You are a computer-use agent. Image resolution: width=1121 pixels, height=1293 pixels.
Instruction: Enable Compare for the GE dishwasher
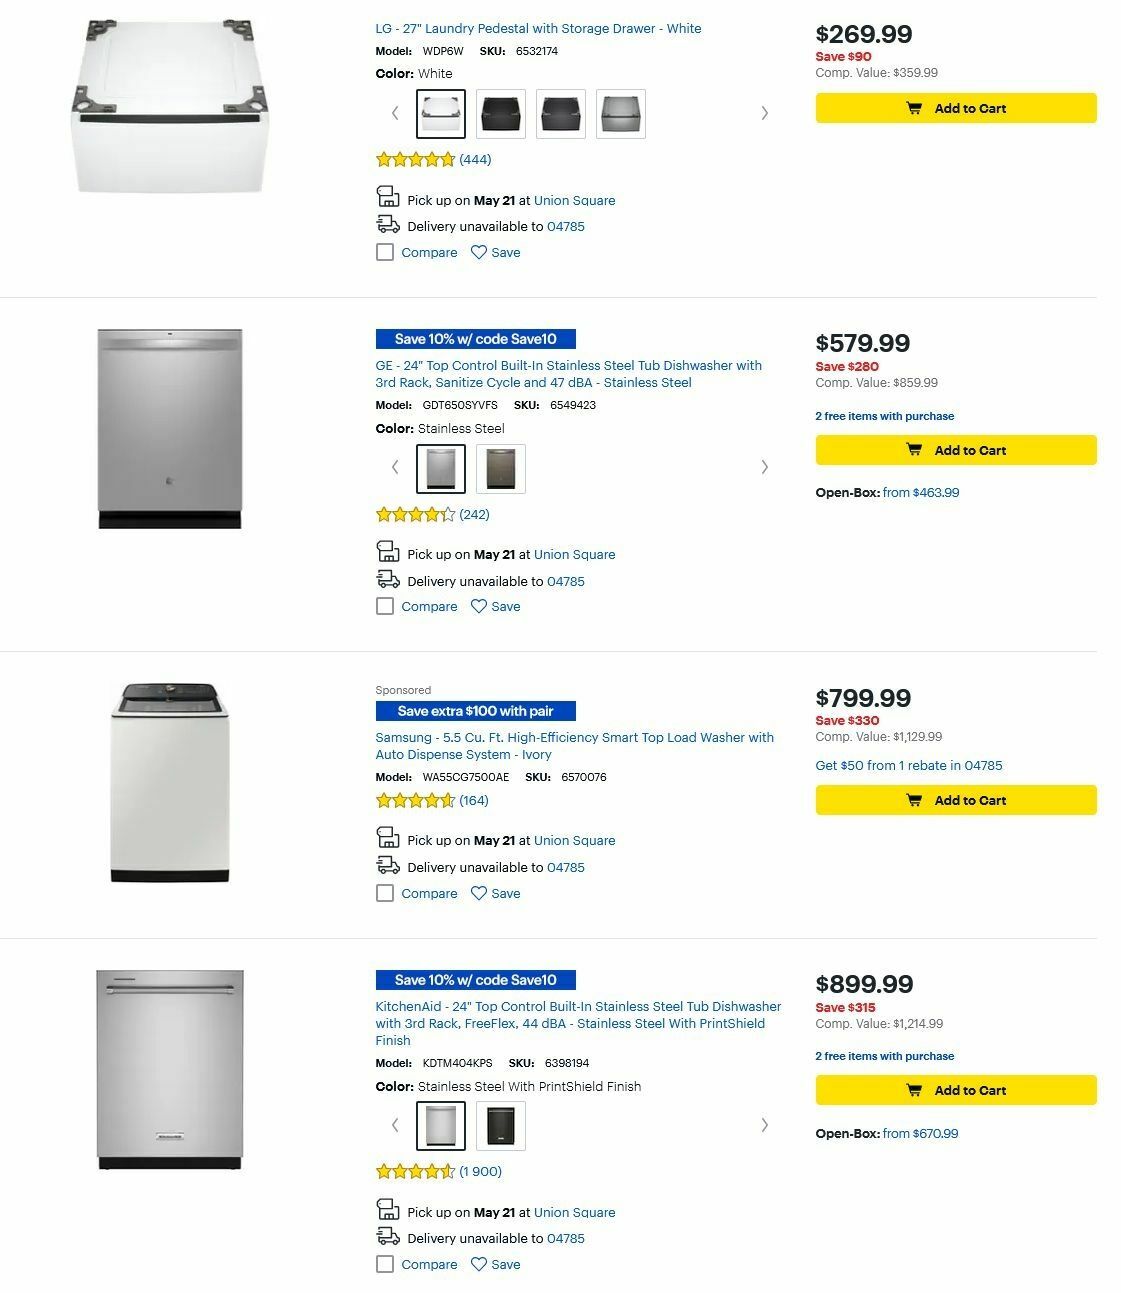[385, 606]
